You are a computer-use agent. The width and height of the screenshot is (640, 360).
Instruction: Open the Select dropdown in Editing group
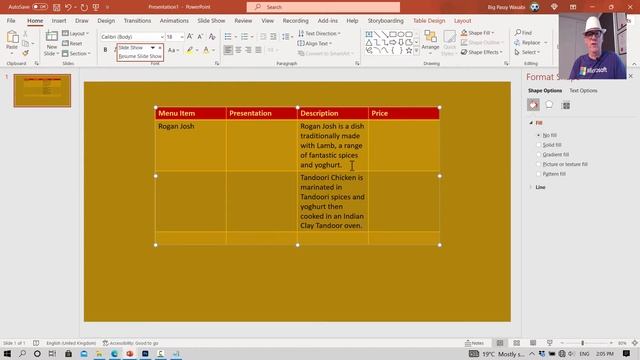pos(527,52)
